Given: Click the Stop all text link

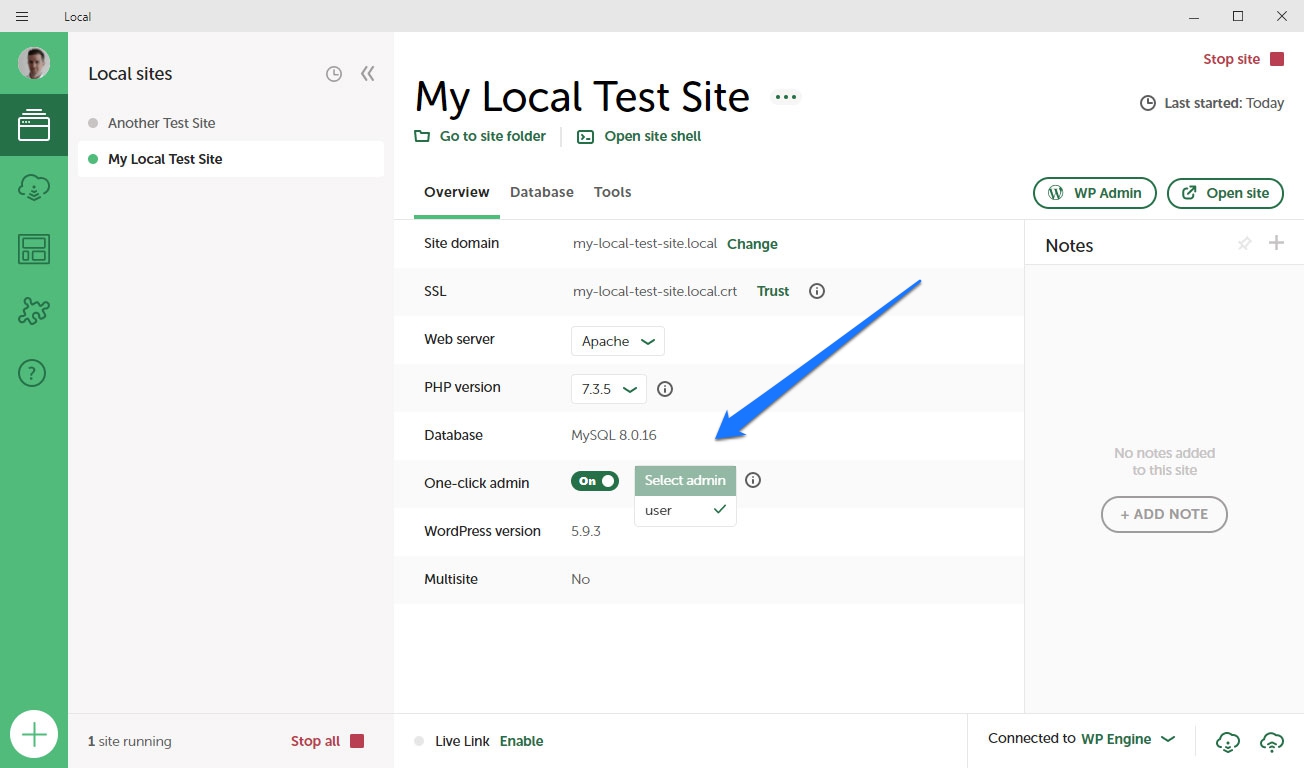Looking at the screenshot, I should coord(315,741).
